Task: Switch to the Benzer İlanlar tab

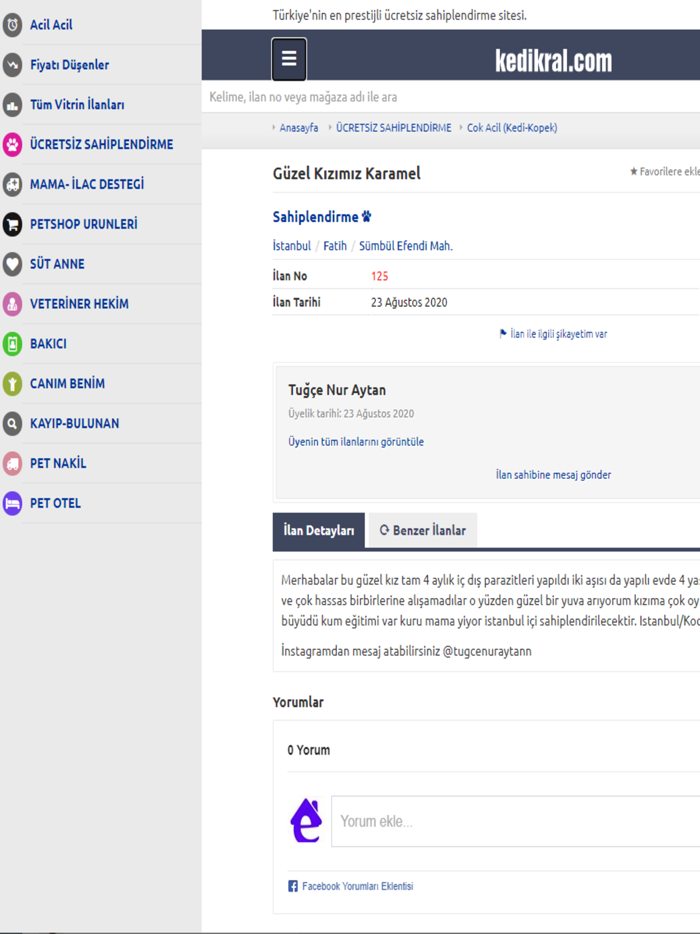Action: click(x=423, y=531)
